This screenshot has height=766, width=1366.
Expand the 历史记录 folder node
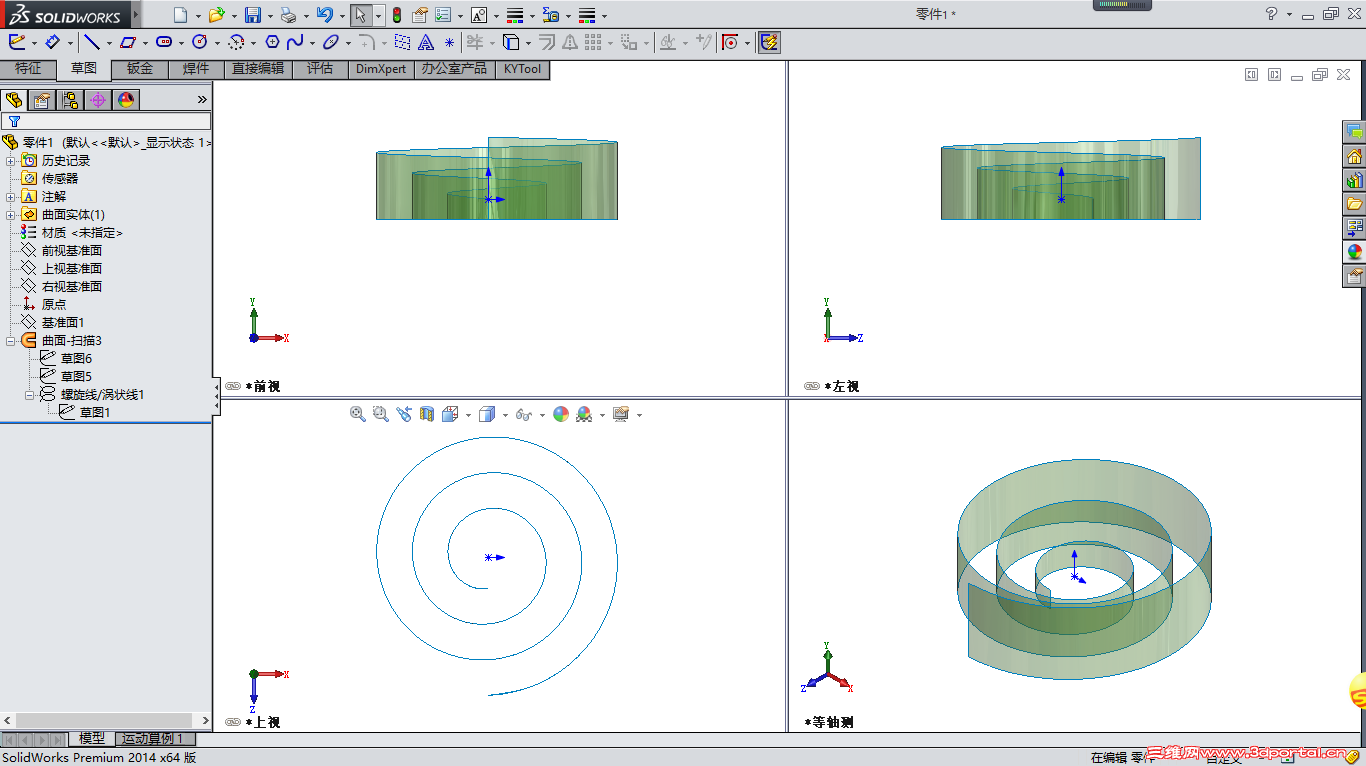11,161
